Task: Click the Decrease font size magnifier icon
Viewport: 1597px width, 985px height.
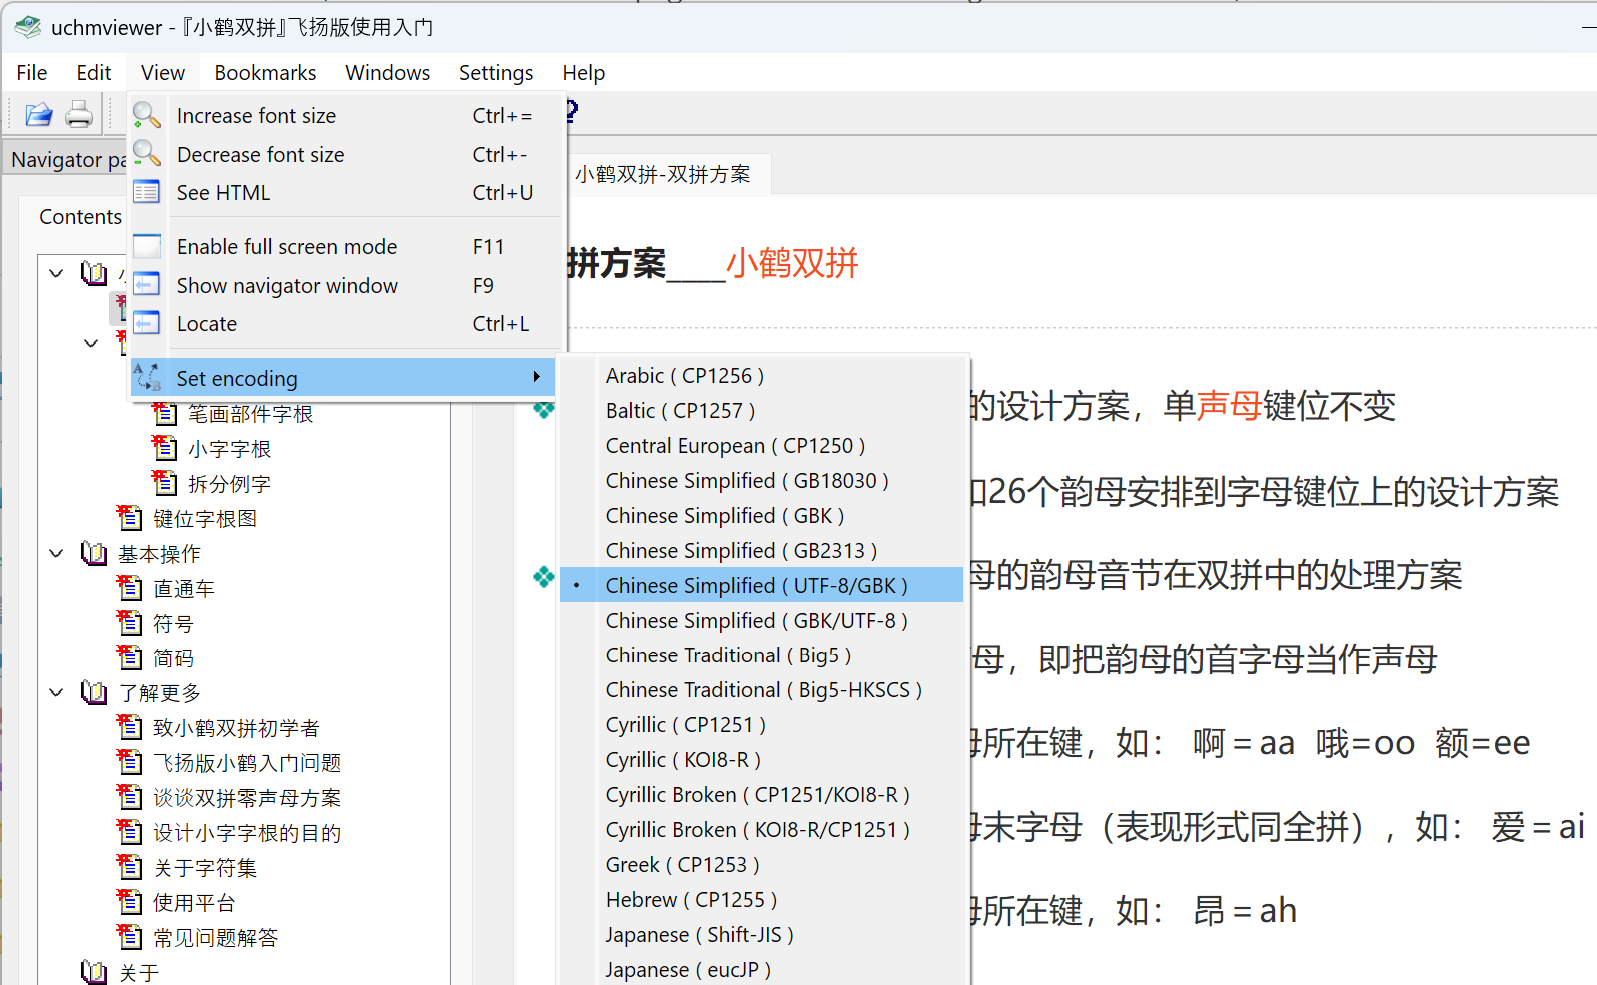Action: point(147,154)
